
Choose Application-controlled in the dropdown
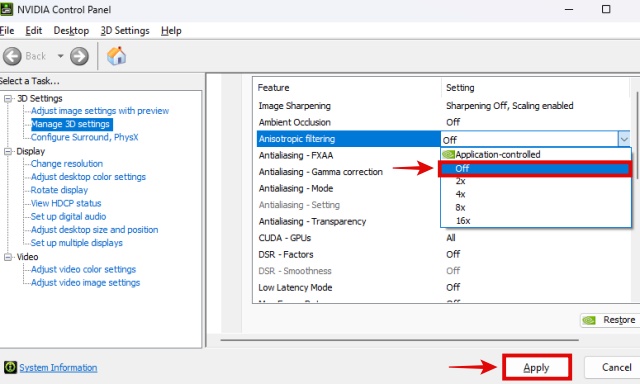point(536,154)
